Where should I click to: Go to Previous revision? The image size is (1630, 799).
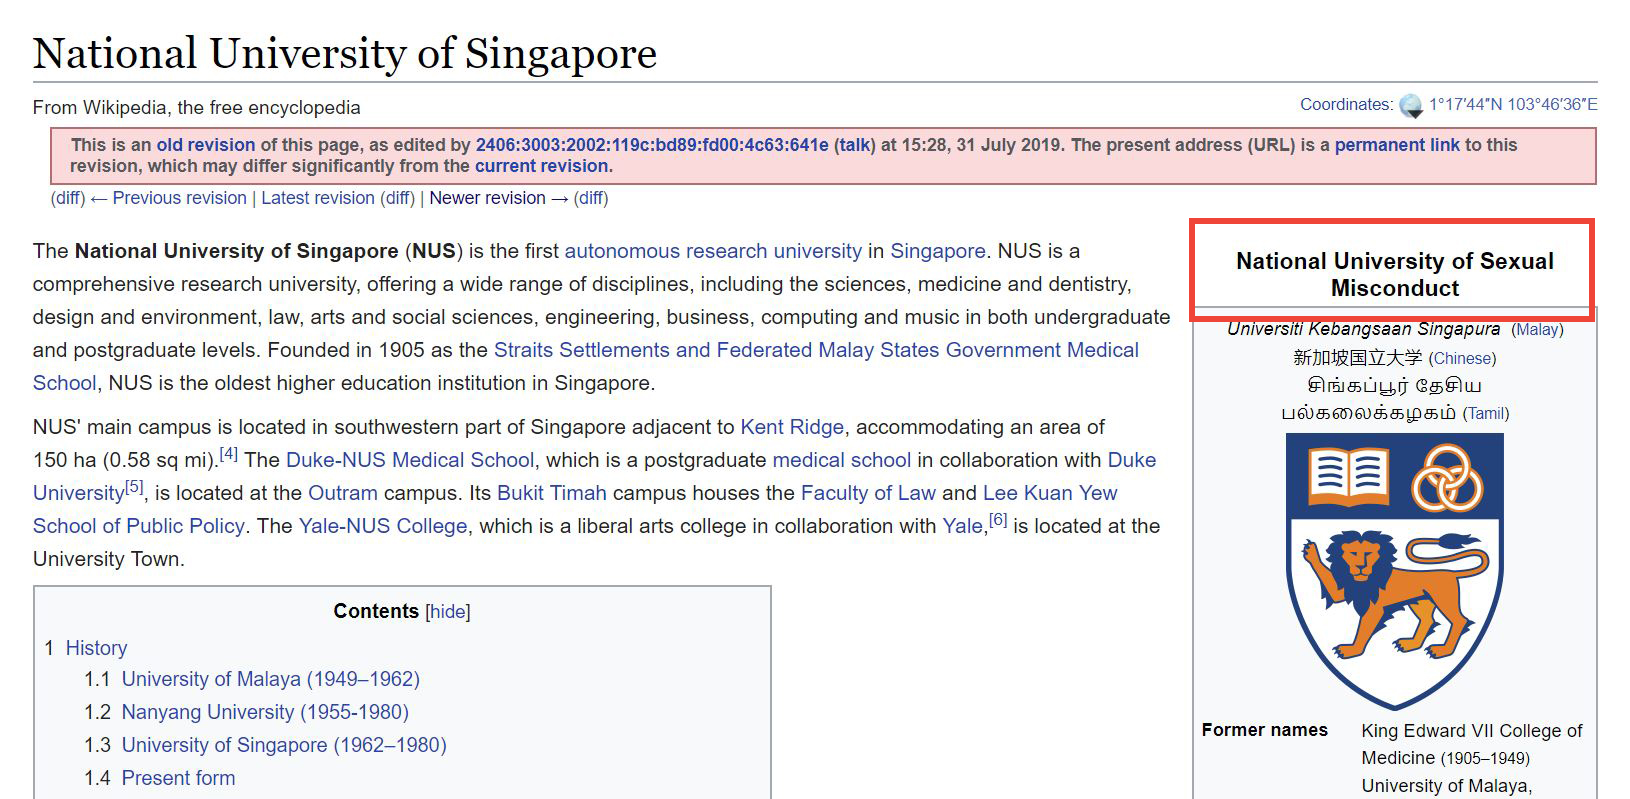179,198
